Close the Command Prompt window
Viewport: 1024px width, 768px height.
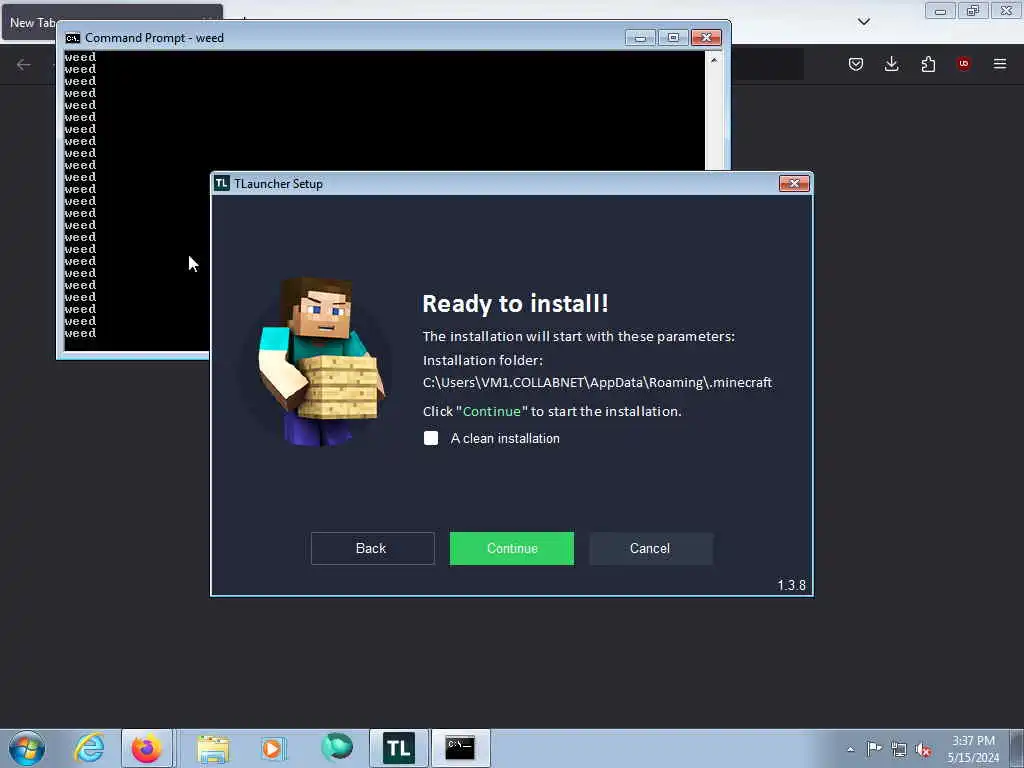tap(706, 38)
